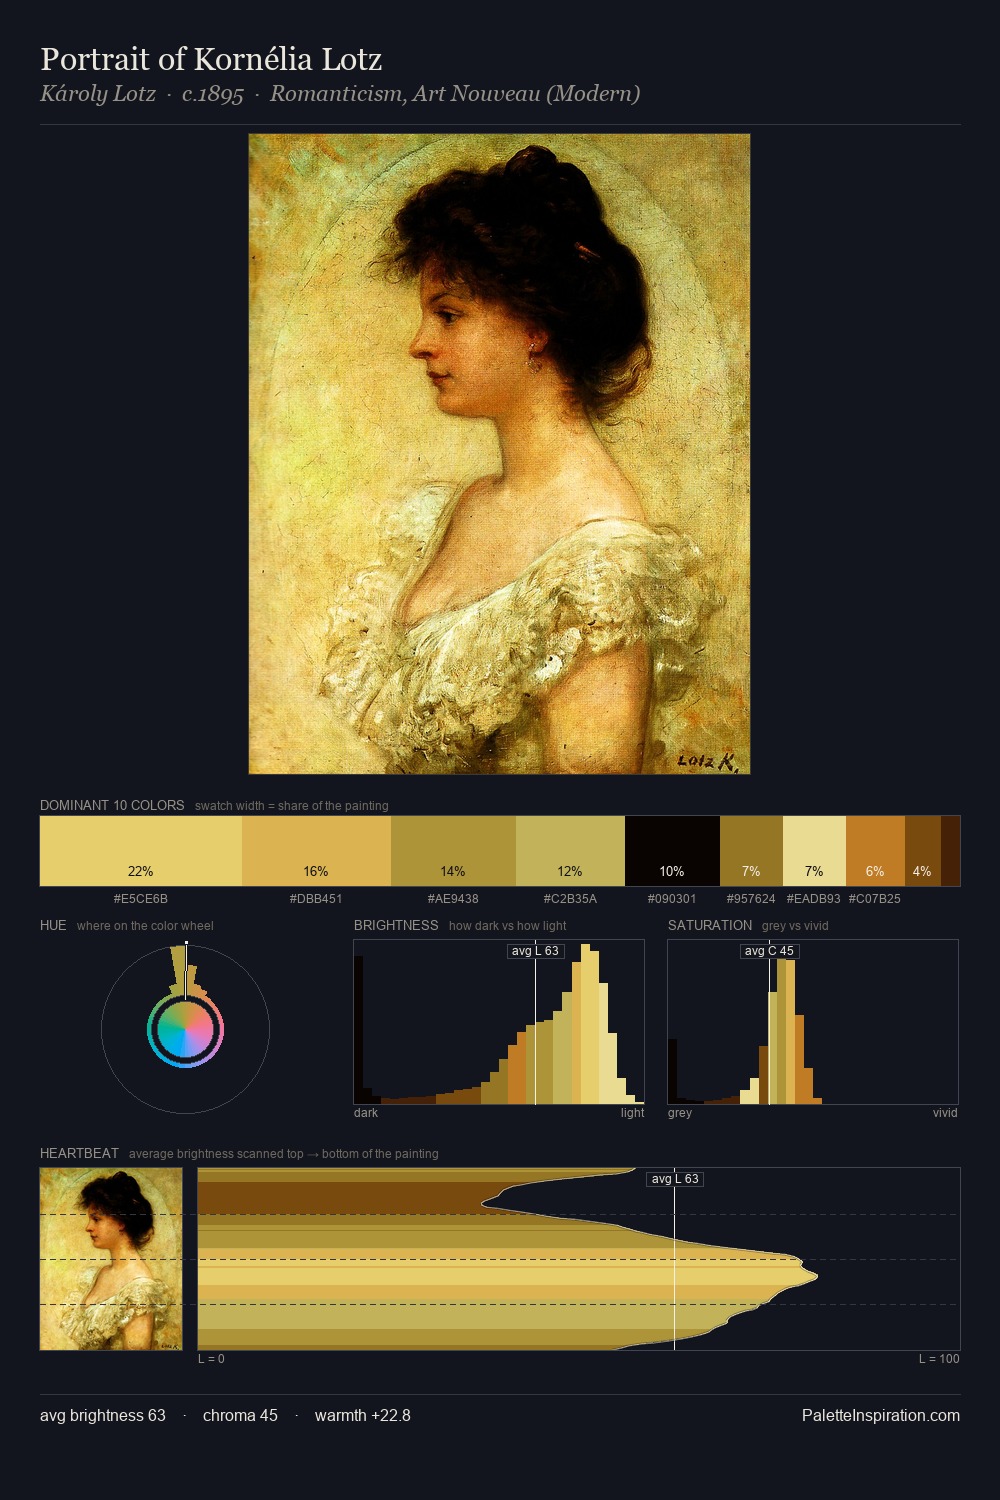1000x1500 pixels.
Task: Click the 'HUE' section heading
Action: [53, 925]
